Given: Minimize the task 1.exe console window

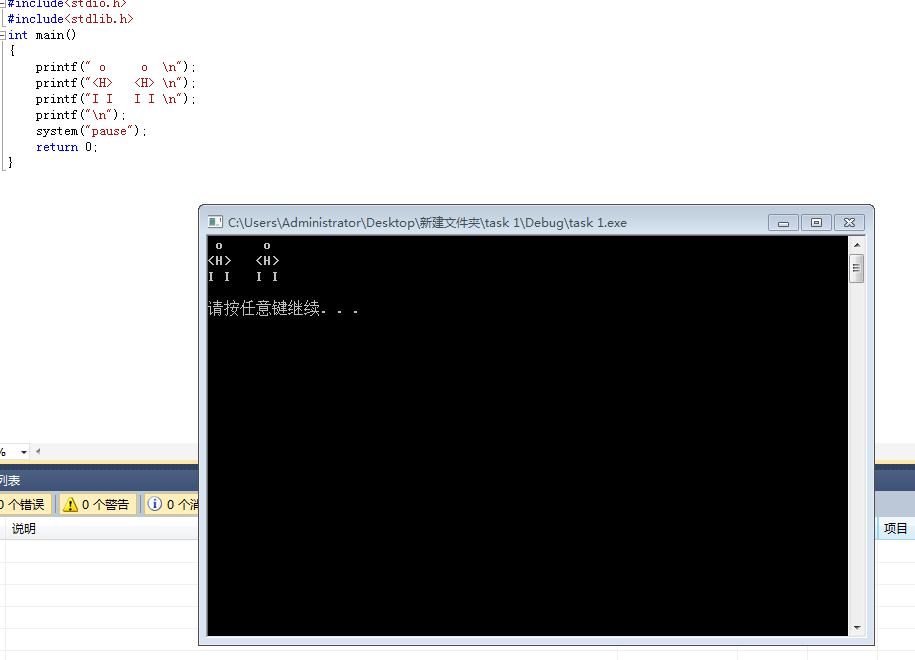Looking at the screenshot, I should pos(783,223).
